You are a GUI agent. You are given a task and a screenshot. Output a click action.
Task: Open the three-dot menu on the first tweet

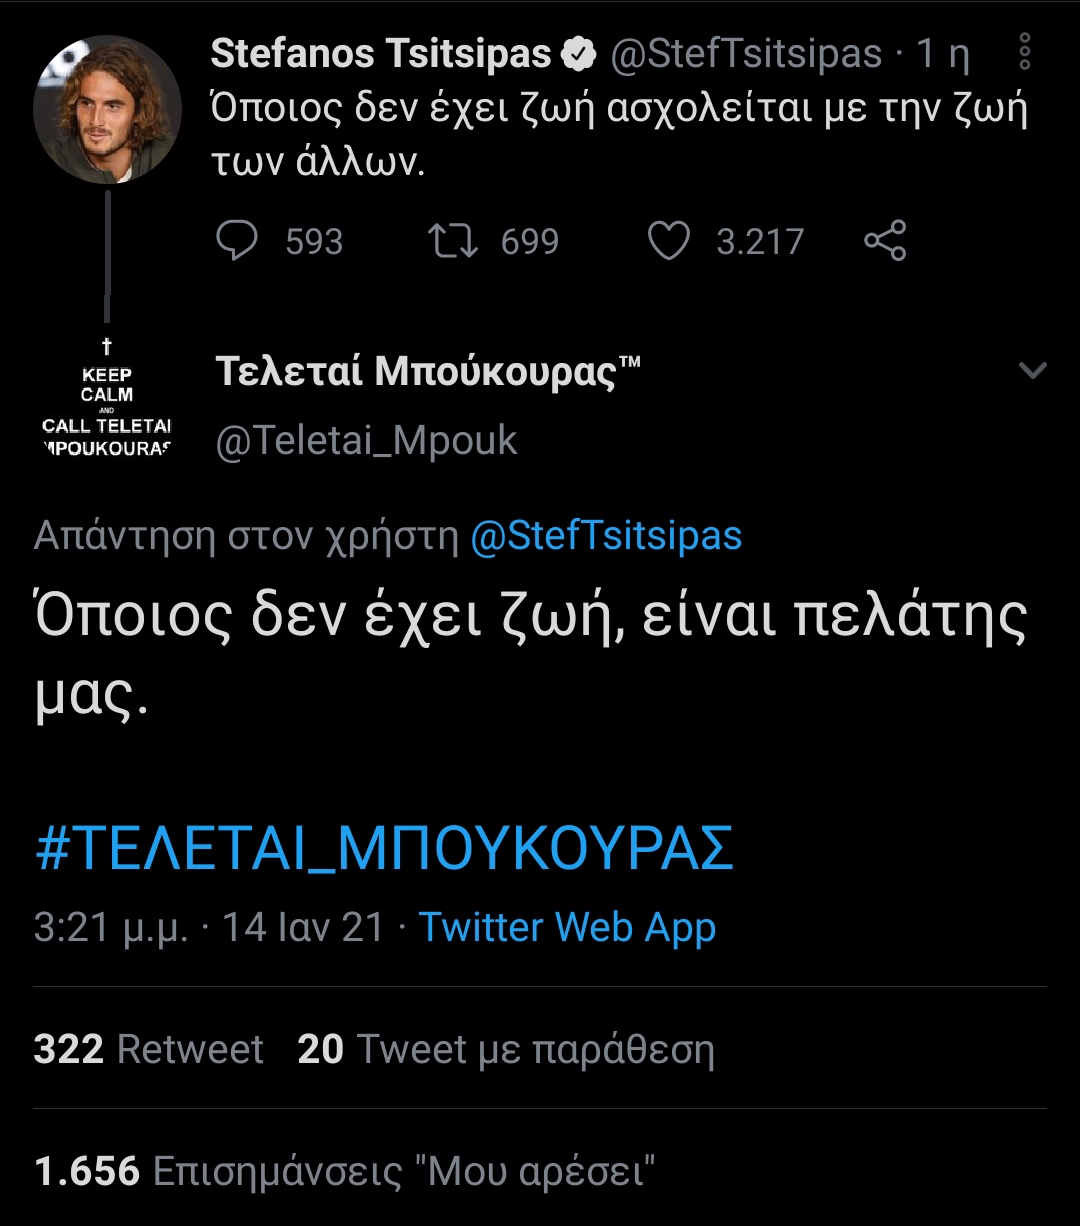pyautogui.click(x=1024, y=52)
